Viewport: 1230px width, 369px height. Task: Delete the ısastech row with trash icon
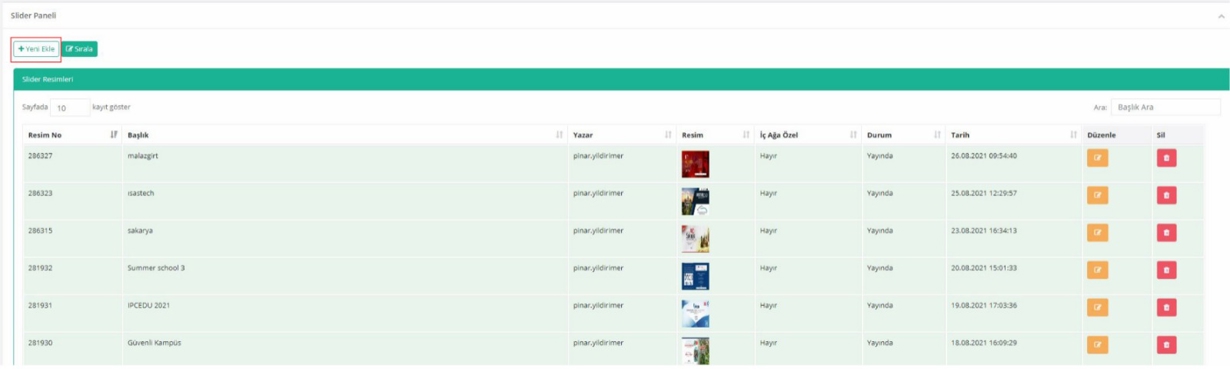pyautogui.click(x=1166, y=195)
